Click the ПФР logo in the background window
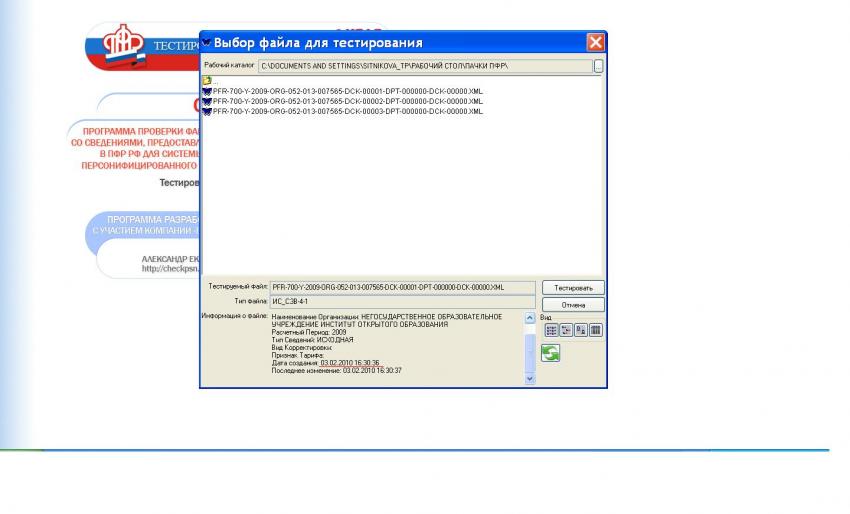Screen dimensions: 850x514 (x=124, y=44)
